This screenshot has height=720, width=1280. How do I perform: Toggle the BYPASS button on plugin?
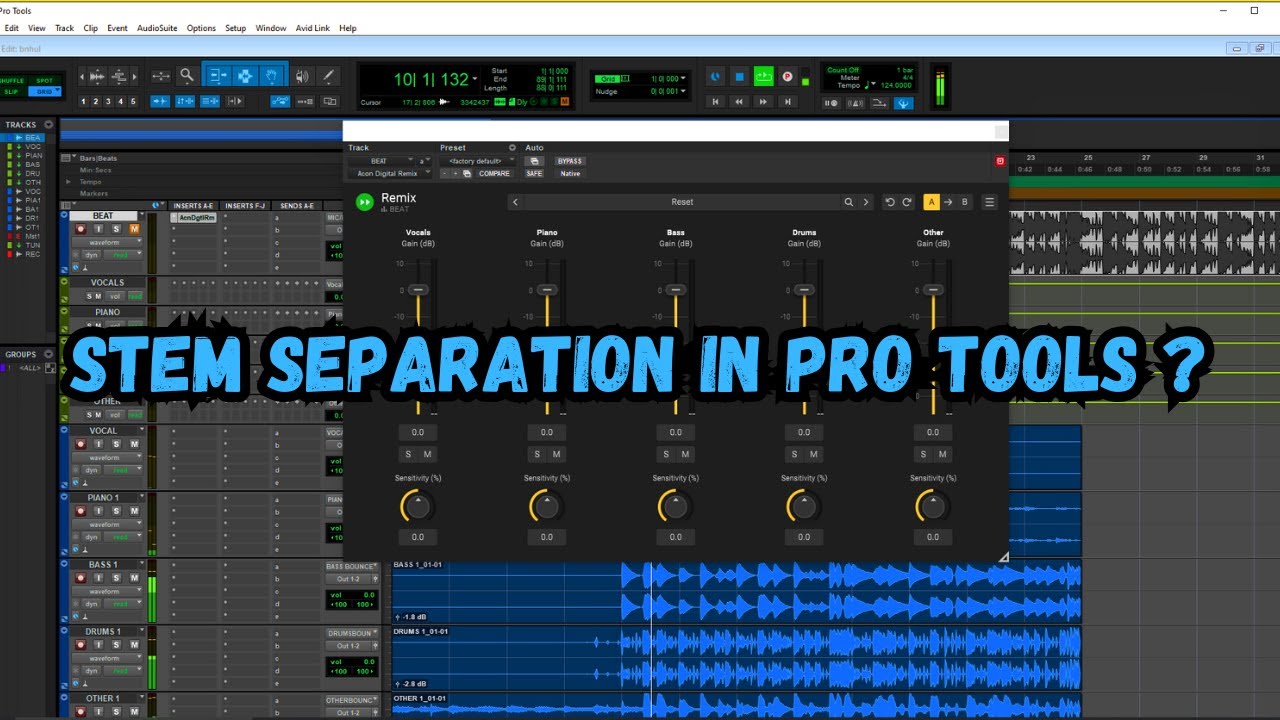point(569,161)
